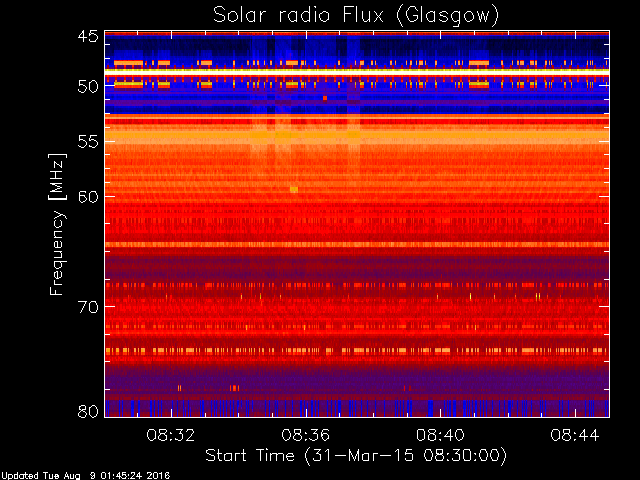
Task: Click the small orange spot near 60 MHz
Action: 294,189
